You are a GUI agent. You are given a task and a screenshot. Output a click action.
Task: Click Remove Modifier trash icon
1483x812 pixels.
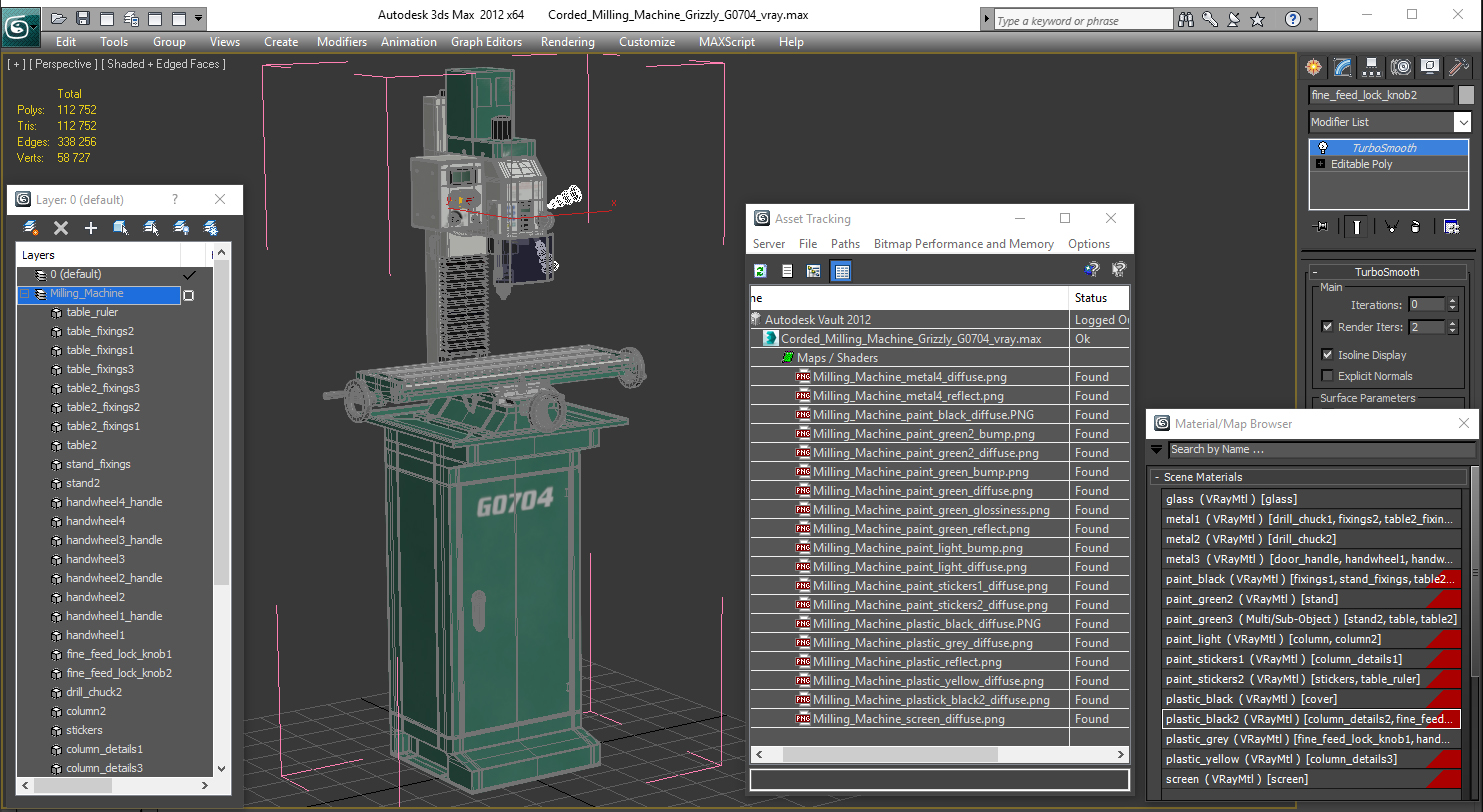(x=1415, y=227)
